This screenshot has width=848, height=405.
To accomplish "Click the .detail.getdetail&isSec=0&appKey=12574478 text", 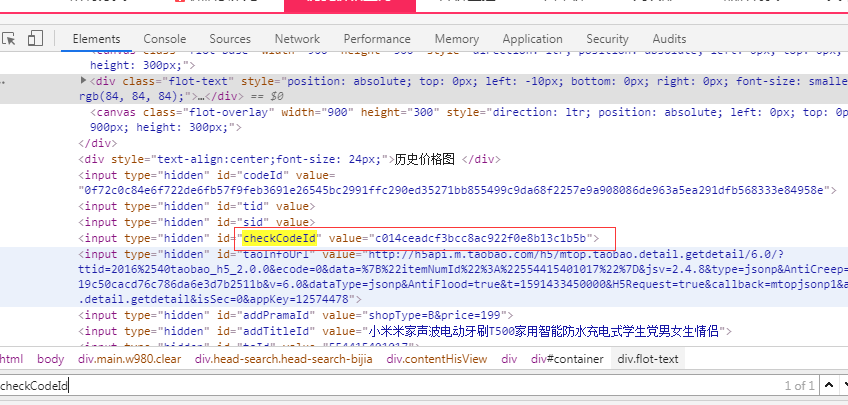I will 216,299.
